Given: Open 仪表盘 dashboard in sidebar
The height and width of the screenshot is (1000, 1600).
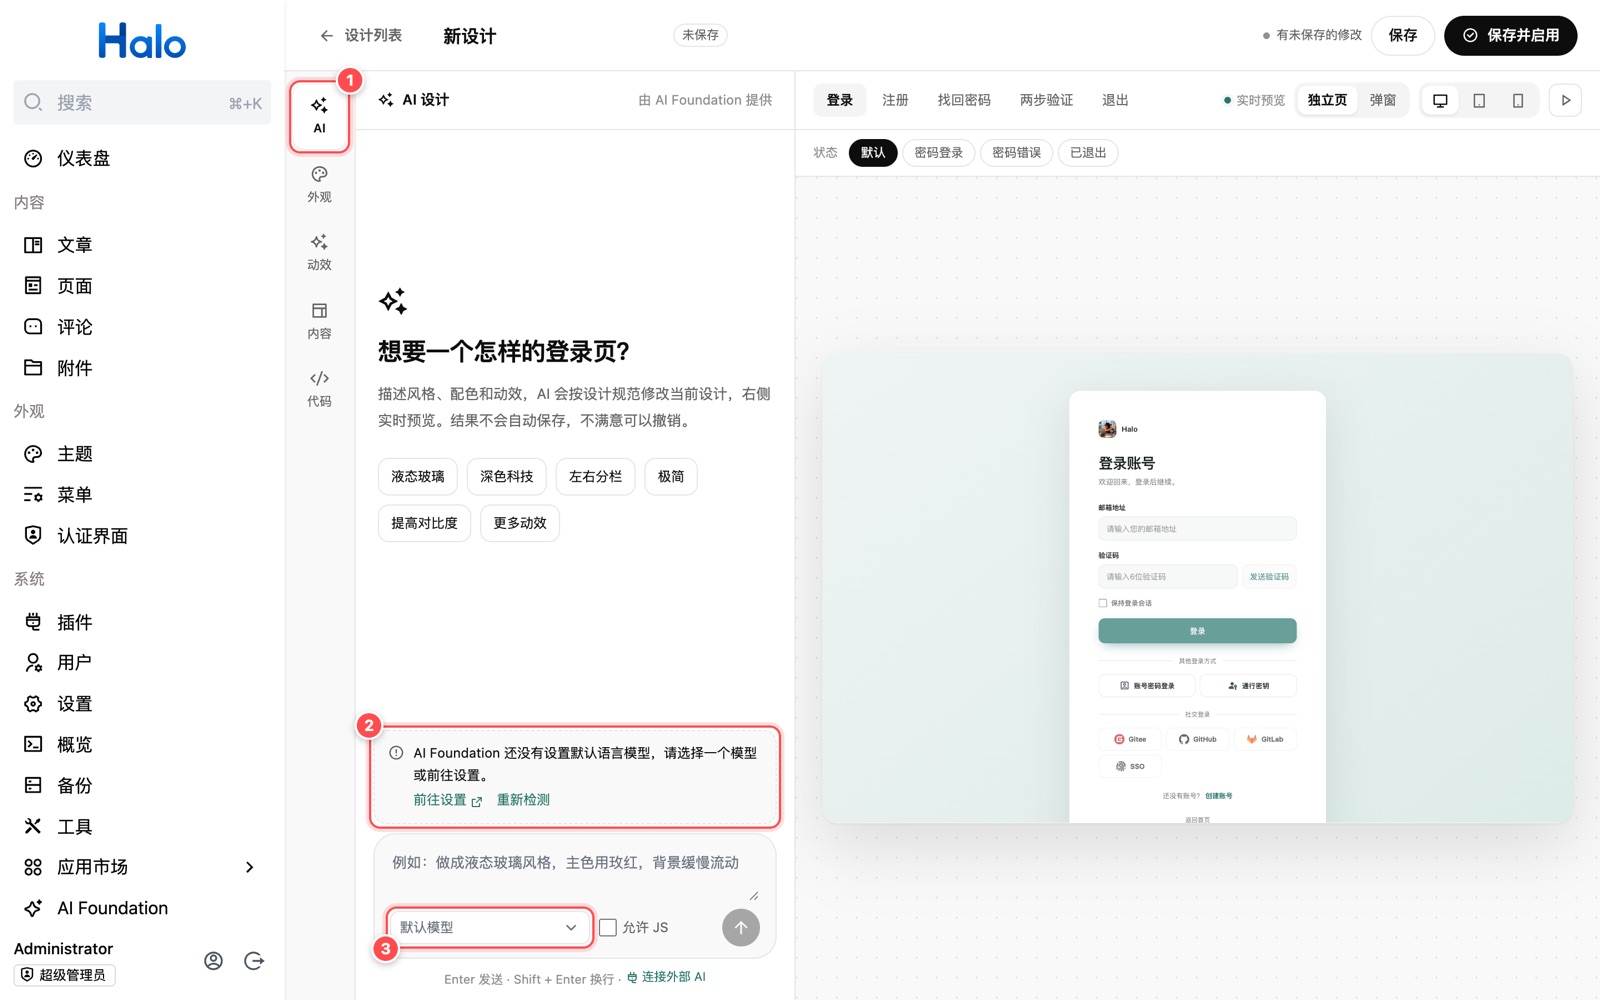Looking at the screenshot, I should [x=142, y=158].
